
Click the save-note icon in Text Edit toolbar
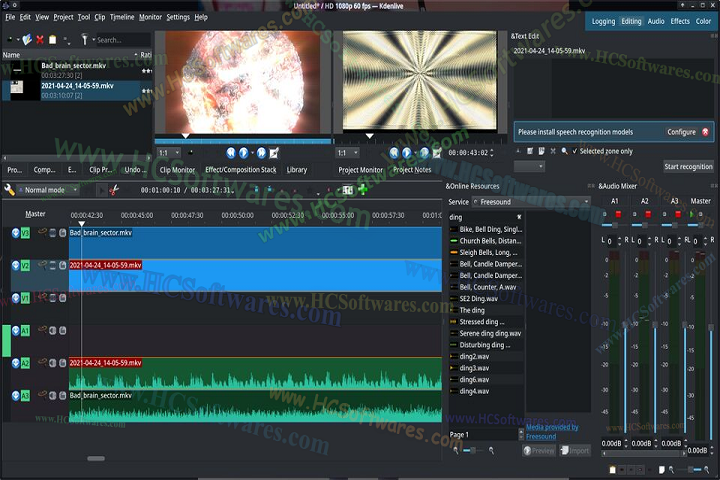coord(541,151)
